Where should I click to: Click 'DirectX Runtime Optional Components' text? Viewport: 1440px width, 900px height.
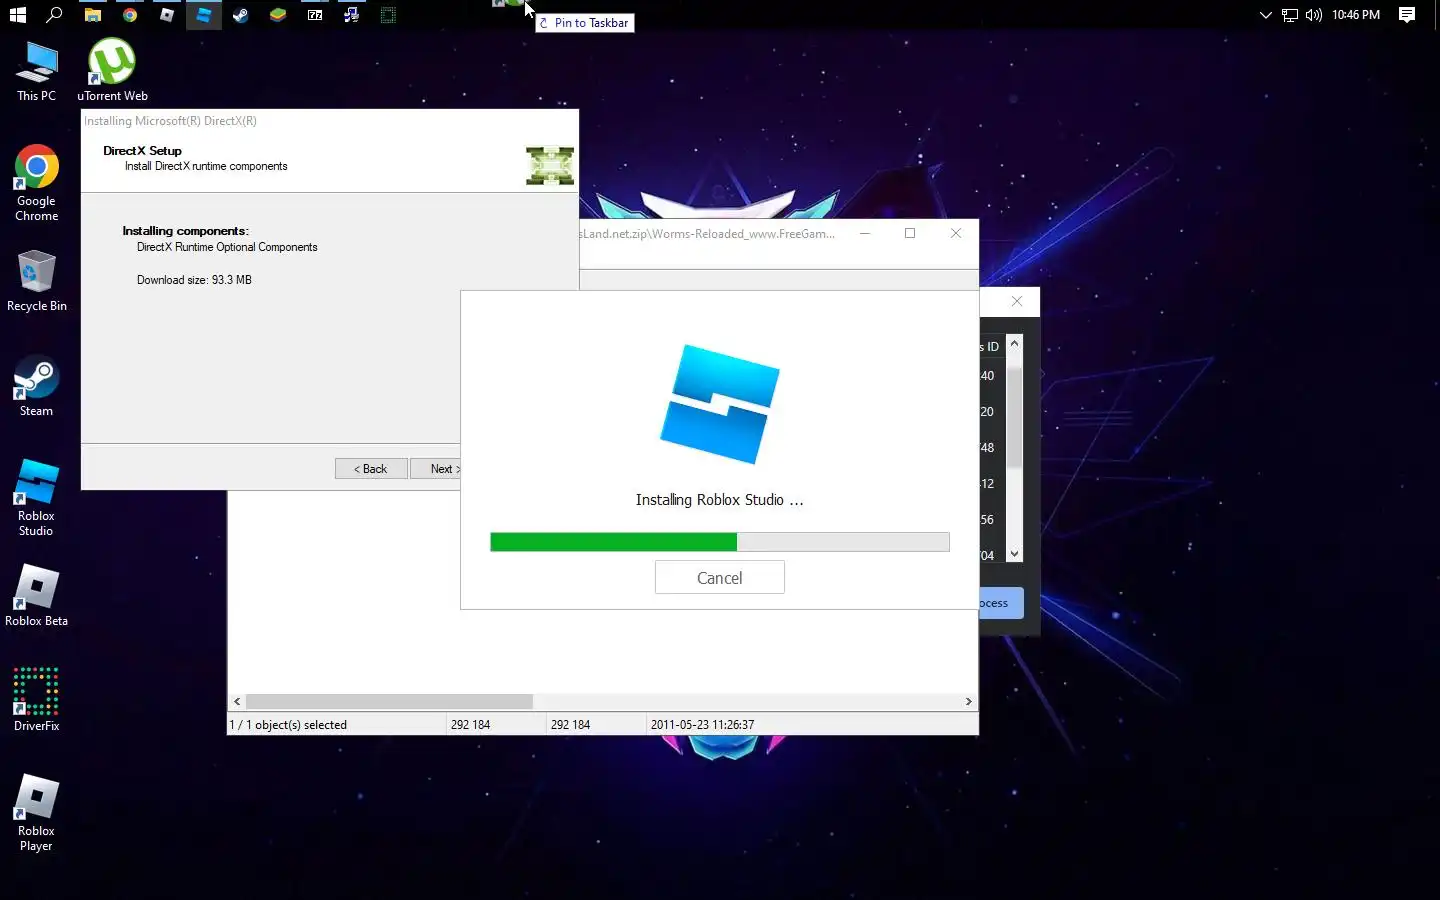(x=227, y=247)
